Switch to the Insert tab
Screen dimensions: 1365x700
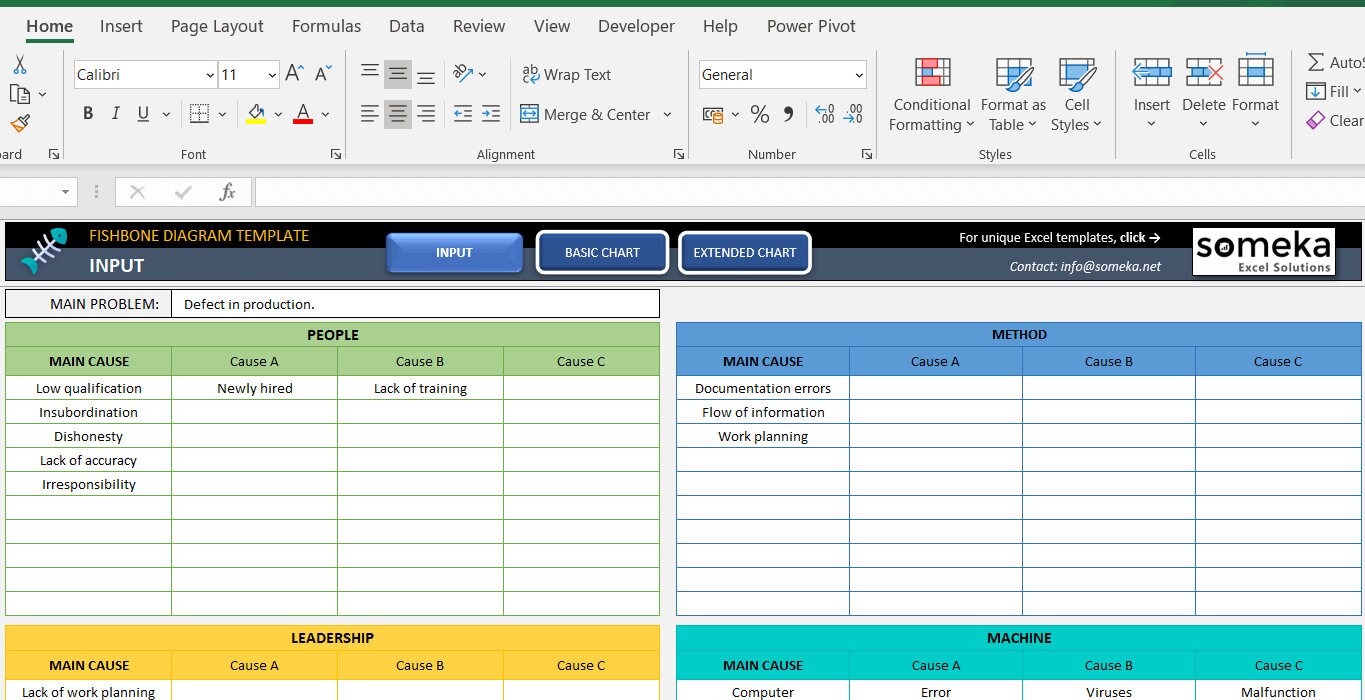coord(121,26)
